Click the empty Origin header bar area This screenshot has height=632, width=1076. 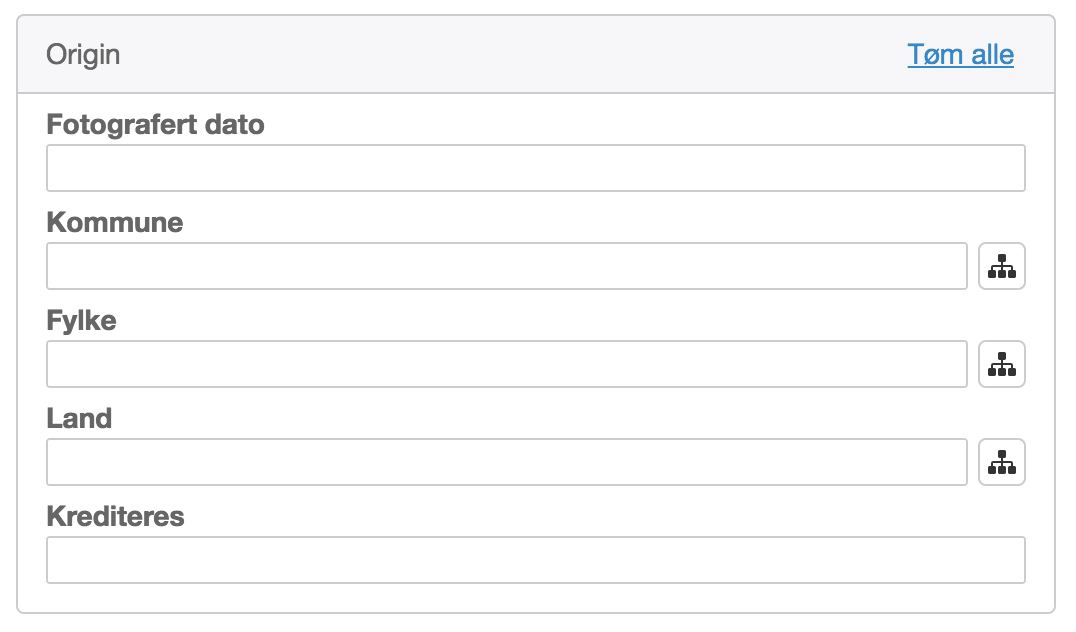coord(500,54)
